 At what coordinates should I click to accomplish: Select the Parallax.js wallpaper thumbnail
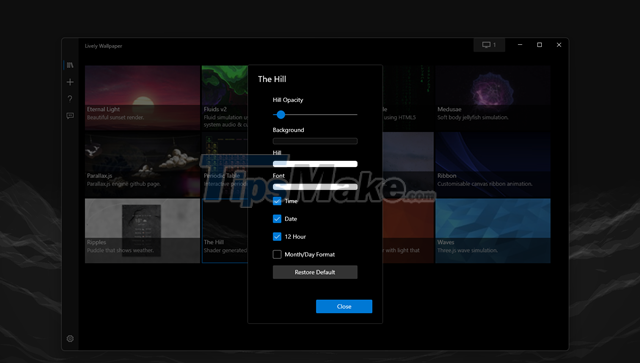[x=142, y=164]
